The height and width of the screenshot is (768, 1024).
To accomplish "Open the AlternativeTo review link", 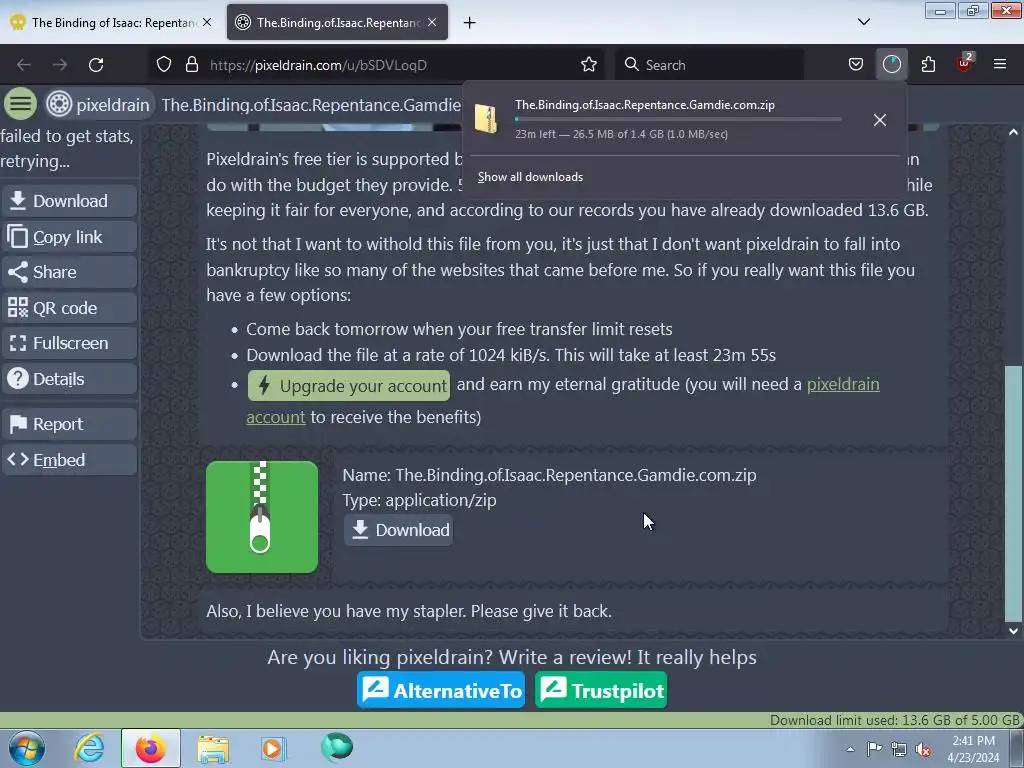I will (441, 690).
